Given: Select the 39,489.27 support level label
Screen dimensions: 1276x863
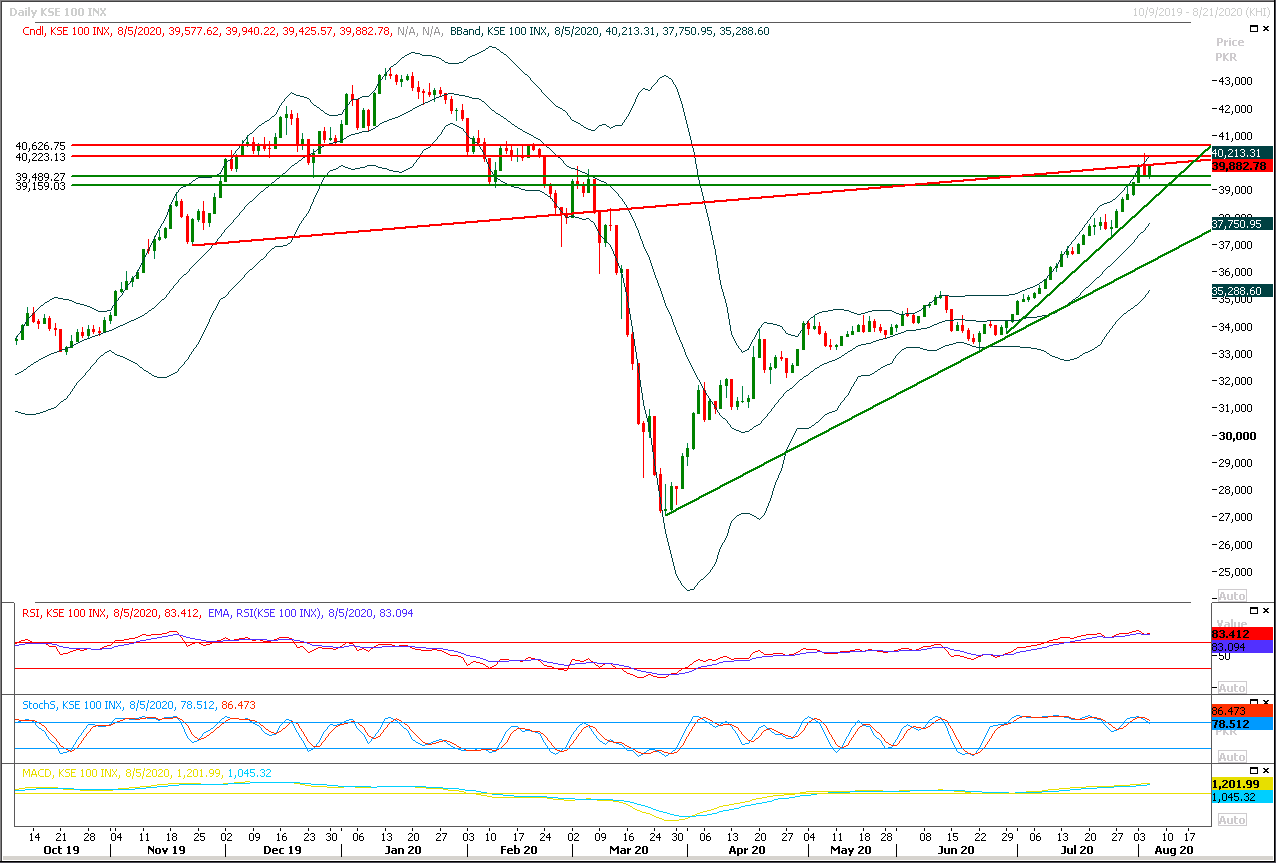Looking at the screenshot, I should point(41,176).
